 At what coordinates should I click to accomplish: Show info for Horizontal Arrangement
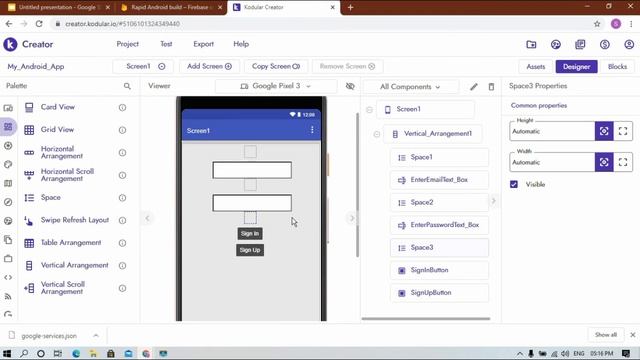(122, 153)
